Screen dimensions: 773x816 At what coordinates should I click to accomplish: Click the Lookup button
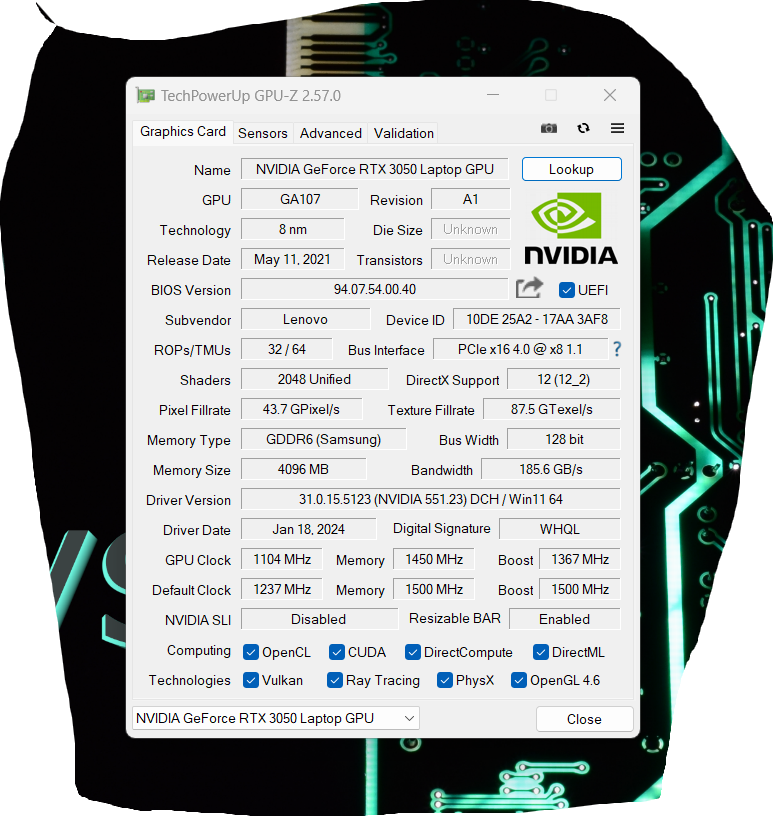572,169
